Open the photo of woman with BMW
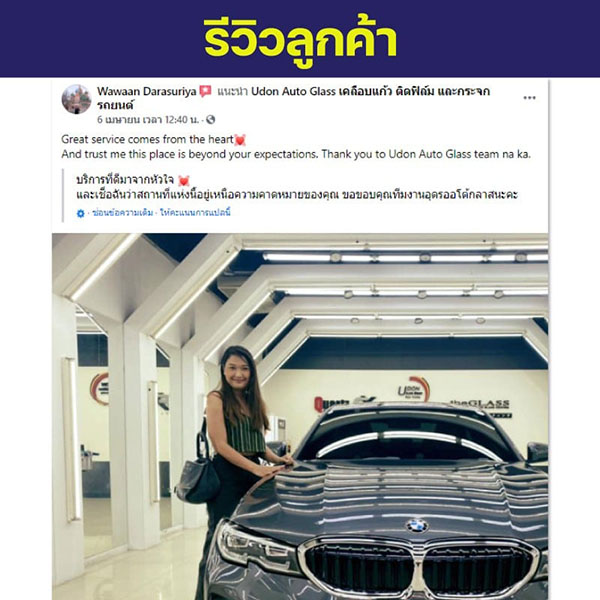Screen dimensions: 600x600 (x=300, y=417)
